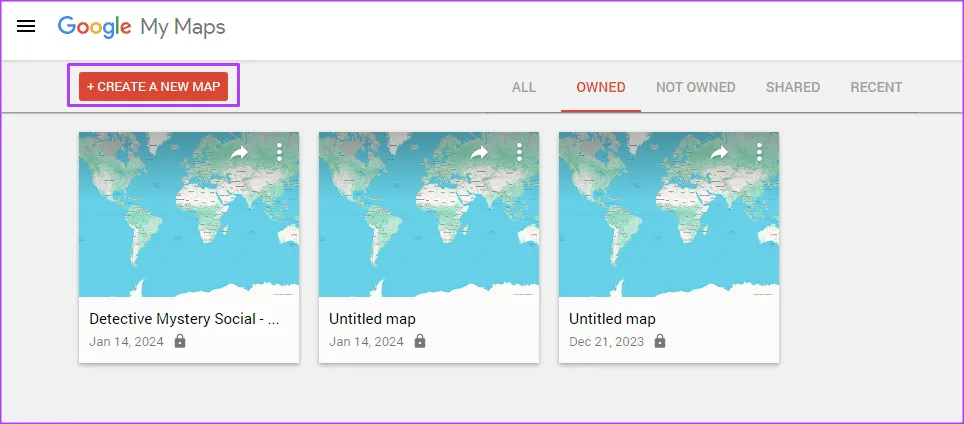Open three-dot menu on Detective Mystery Social map
The height and width of the screenshot is (424, 964).
(x=279, y=152)
